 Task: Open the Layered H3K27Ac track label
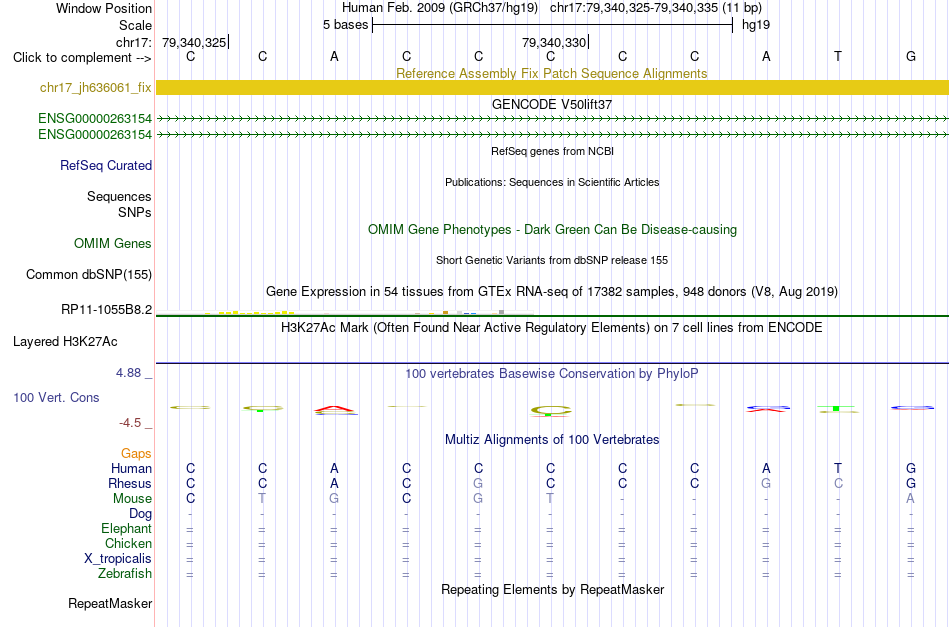(65, 342)
